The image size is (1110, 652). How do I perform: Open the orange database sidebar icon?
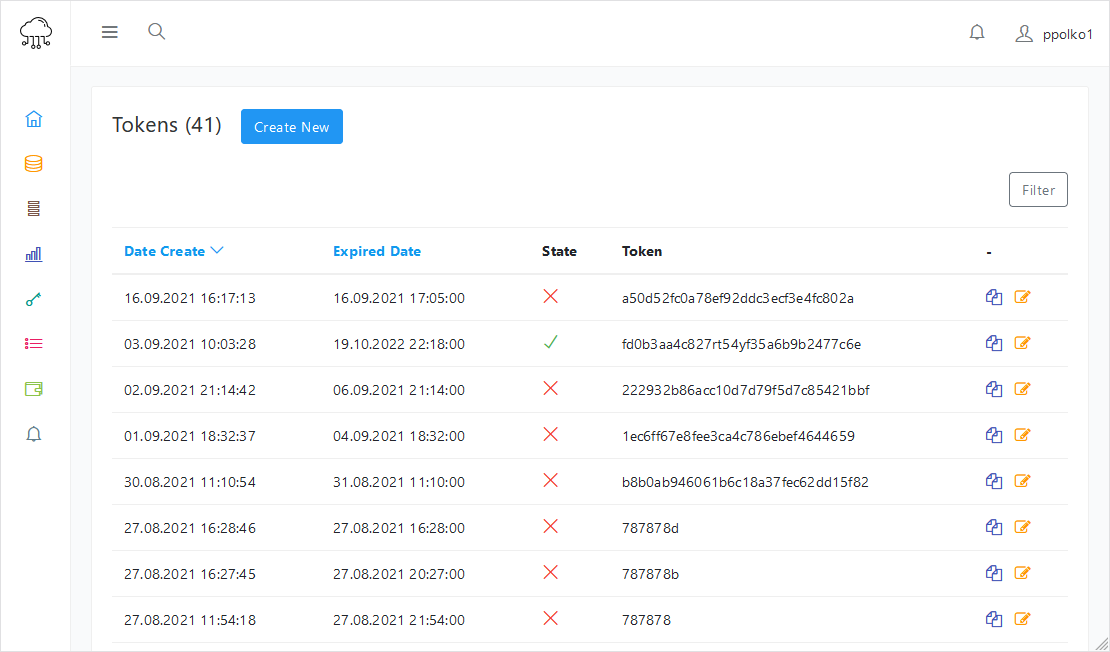[x=33, y=164]
